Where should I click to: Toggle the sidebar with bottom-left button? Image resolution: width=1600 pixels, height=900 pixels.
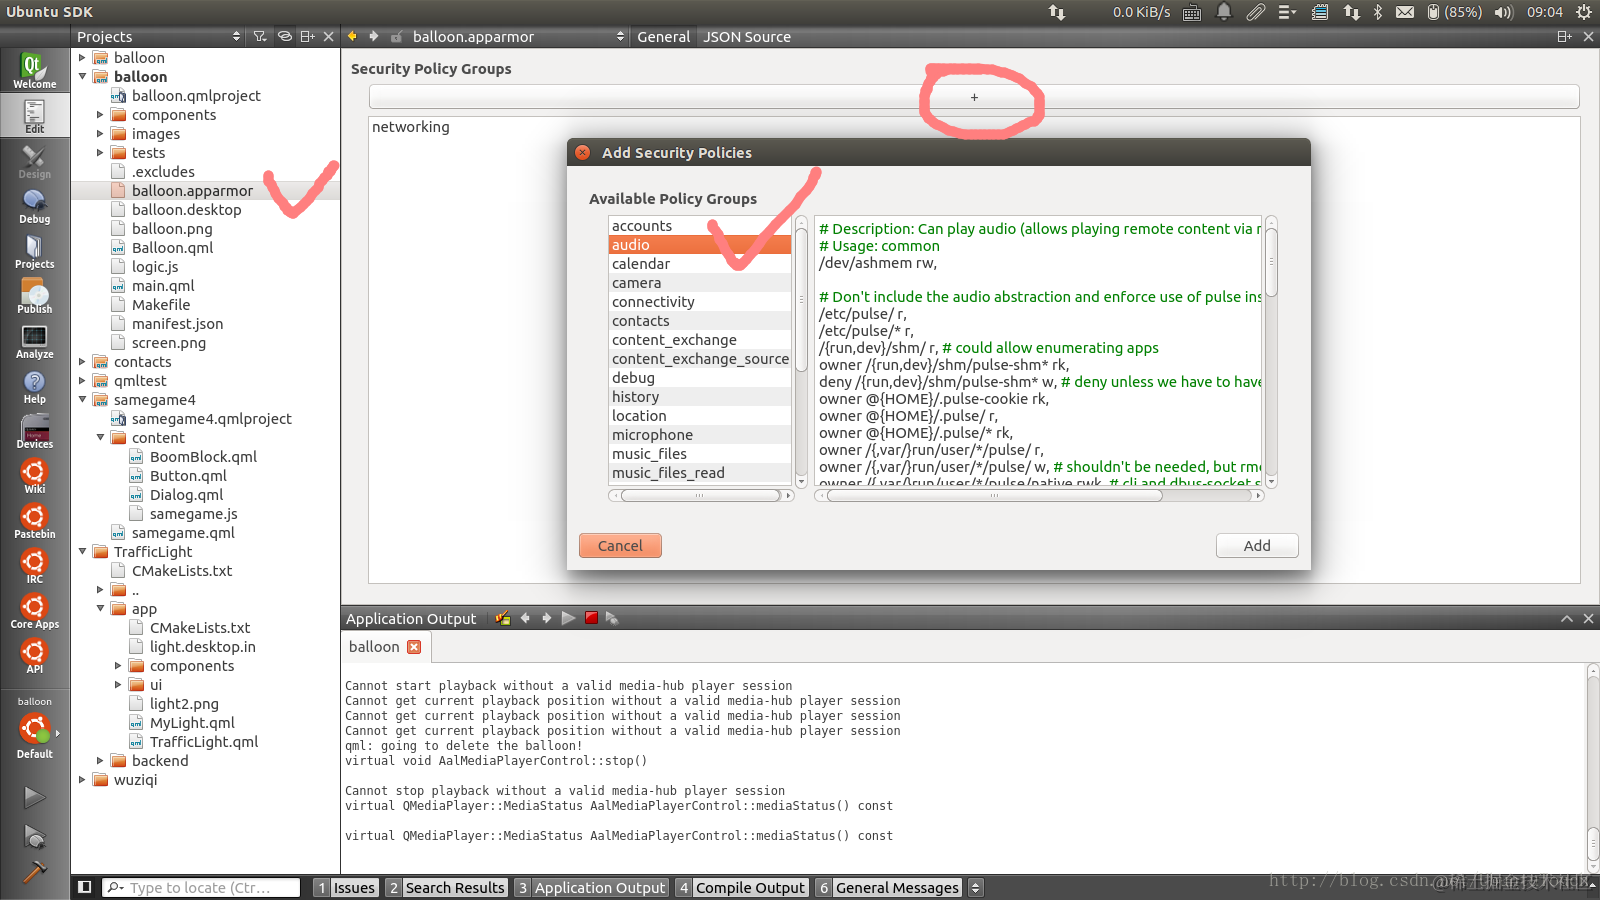click(x=85, y=888)
